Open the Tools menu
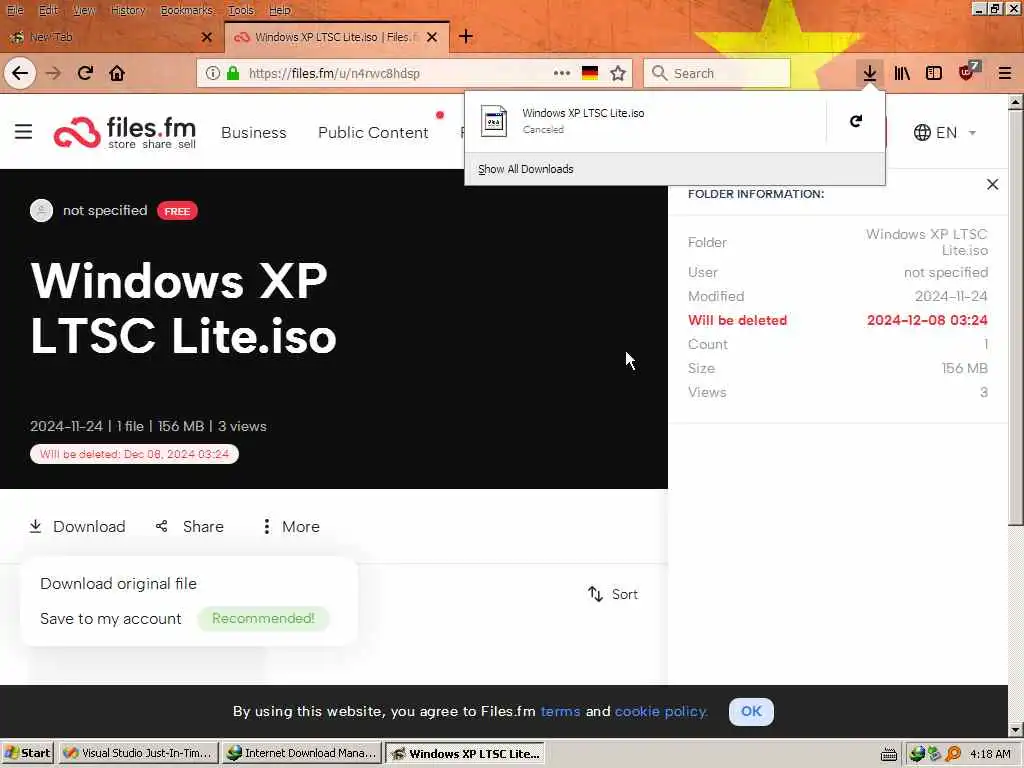 coord(241,10)
